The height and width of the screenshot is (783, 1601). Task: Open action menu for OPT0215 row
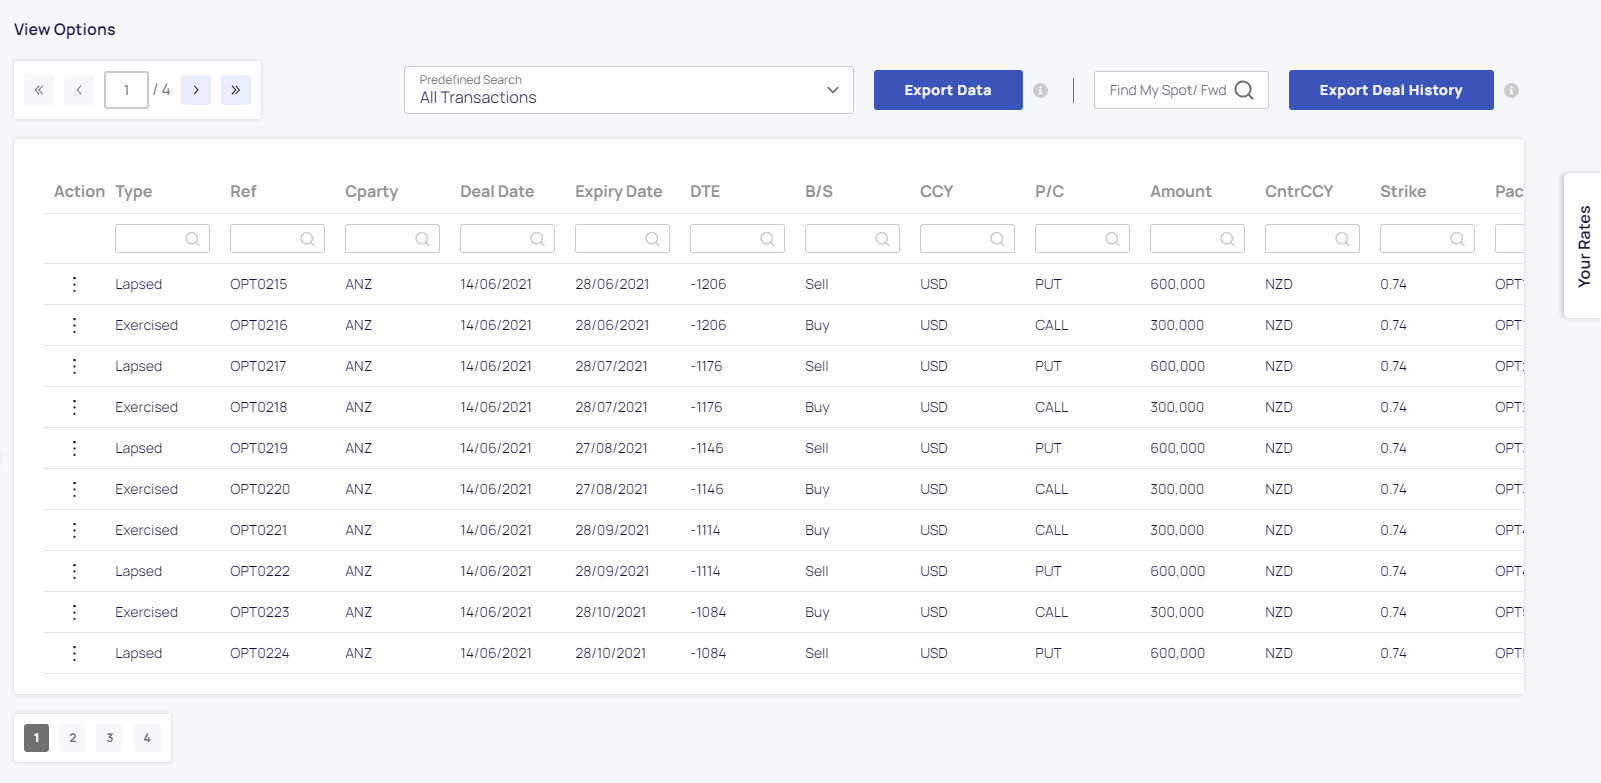[x=74, y=284]
